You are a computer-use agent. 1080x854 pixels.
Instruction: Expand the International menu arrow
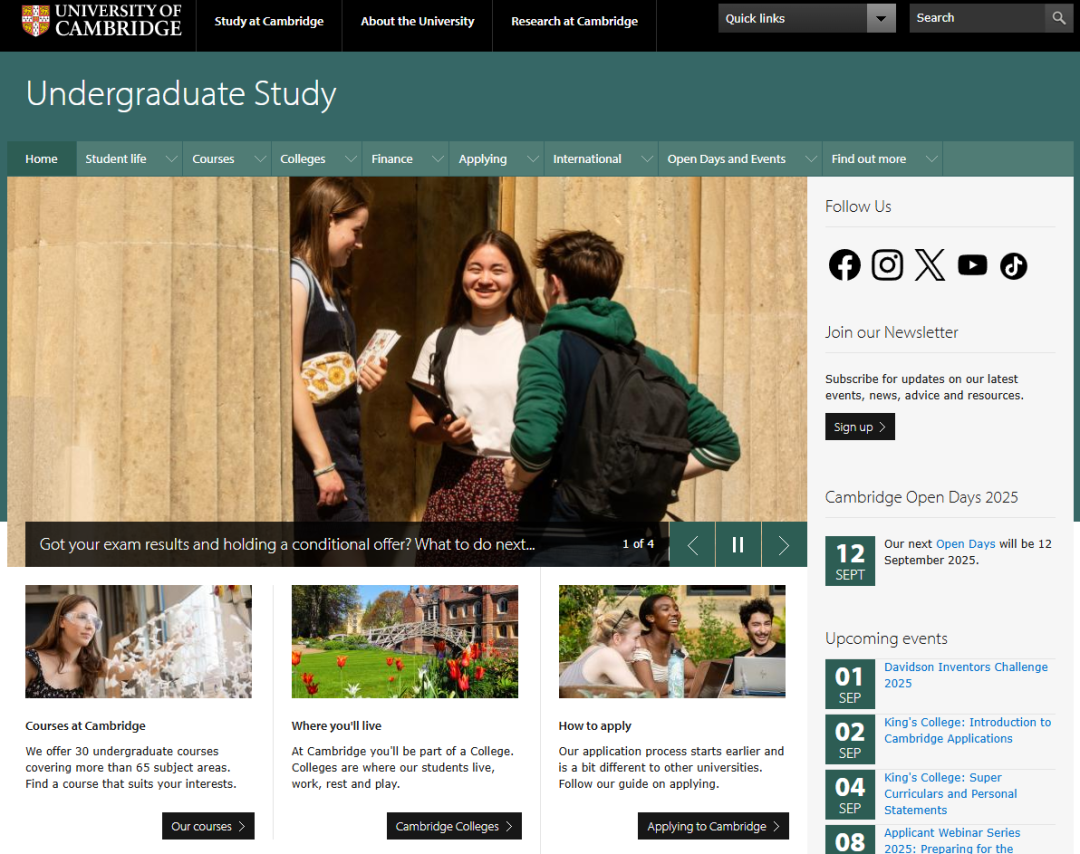tap(647, 159)
